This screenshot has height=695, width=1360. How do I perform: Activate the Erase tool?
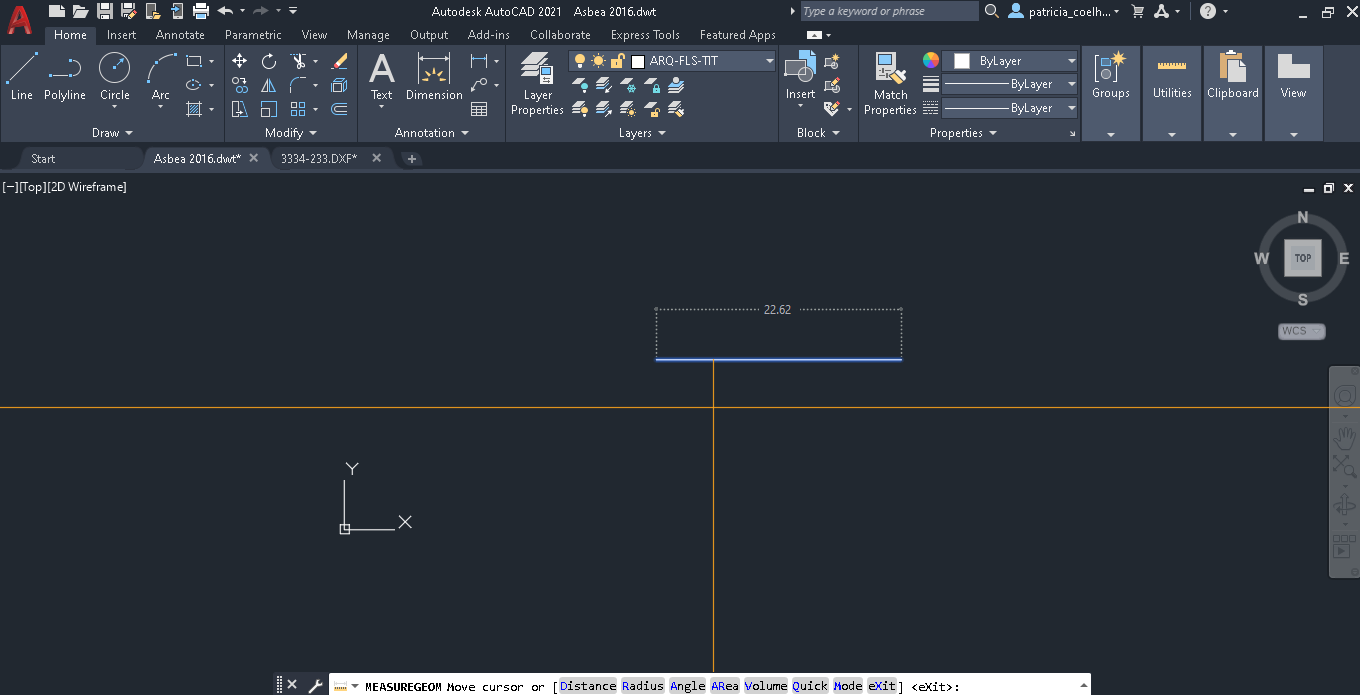(339, 61)
